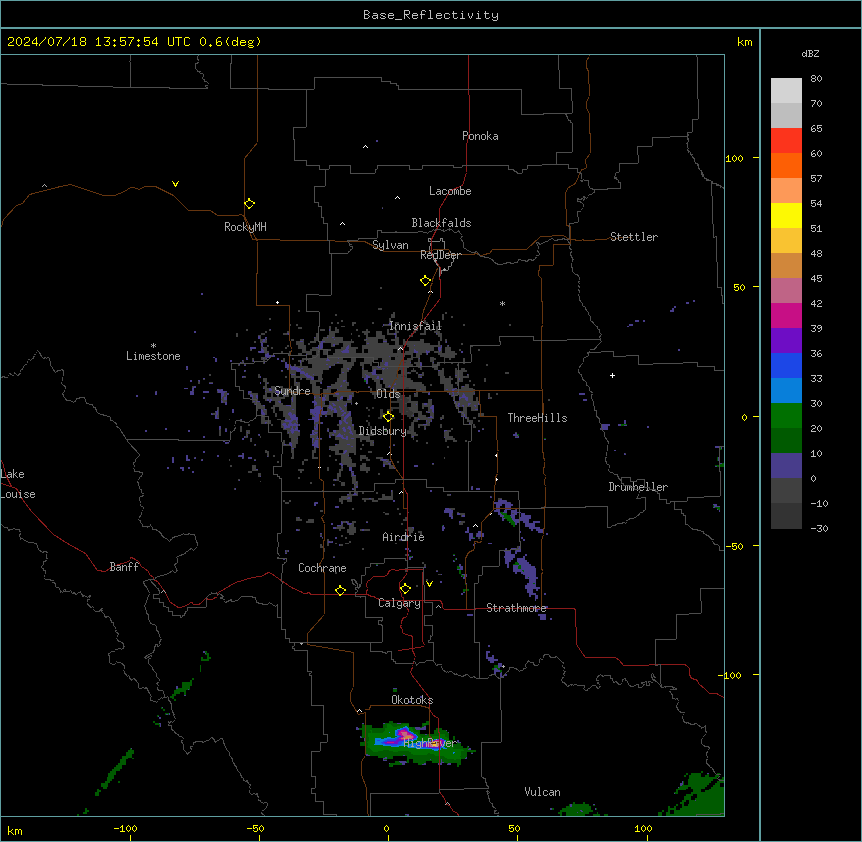Click the Calgary city label
This screenshot has height=842, width=862.
pos(399,603)
